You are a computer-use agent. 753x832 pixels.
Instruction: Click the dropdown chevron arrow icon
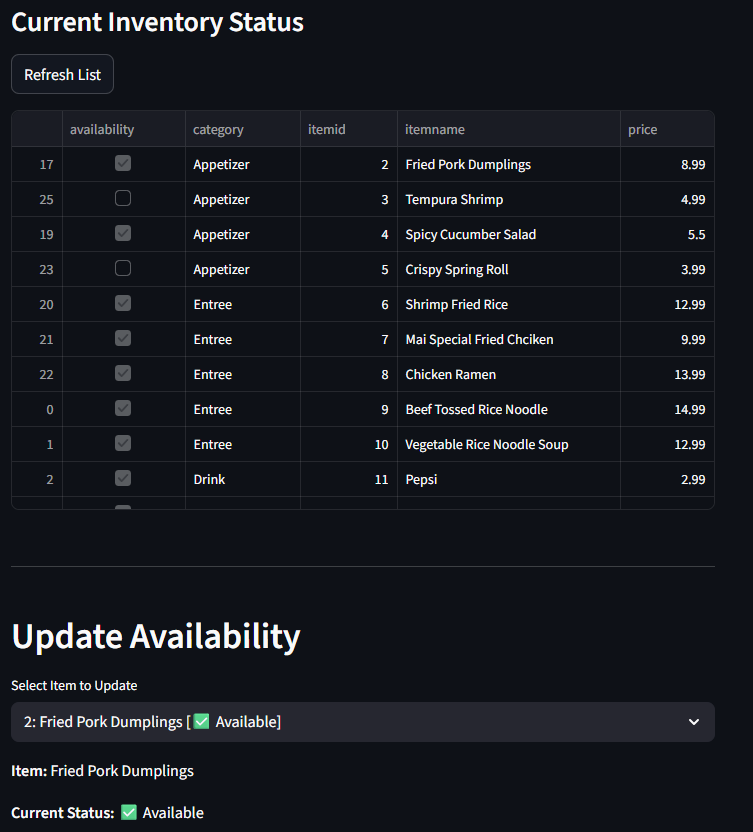tap(694, 722)
